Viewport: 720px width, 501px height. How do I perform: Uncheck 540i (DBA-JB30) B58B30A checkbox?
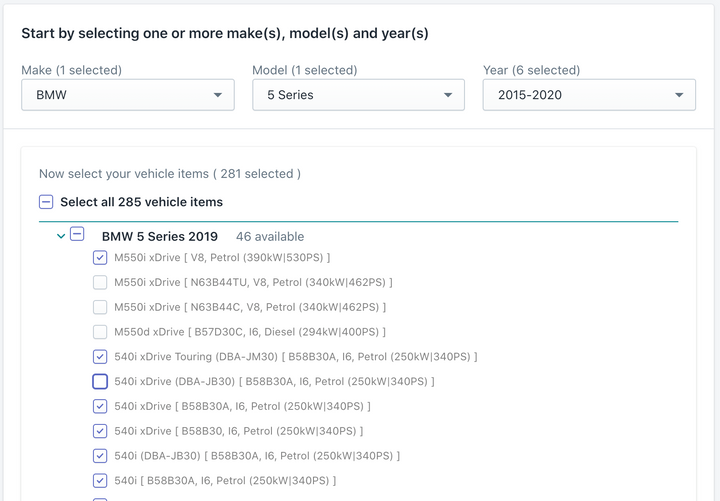(x=100, y=456)
